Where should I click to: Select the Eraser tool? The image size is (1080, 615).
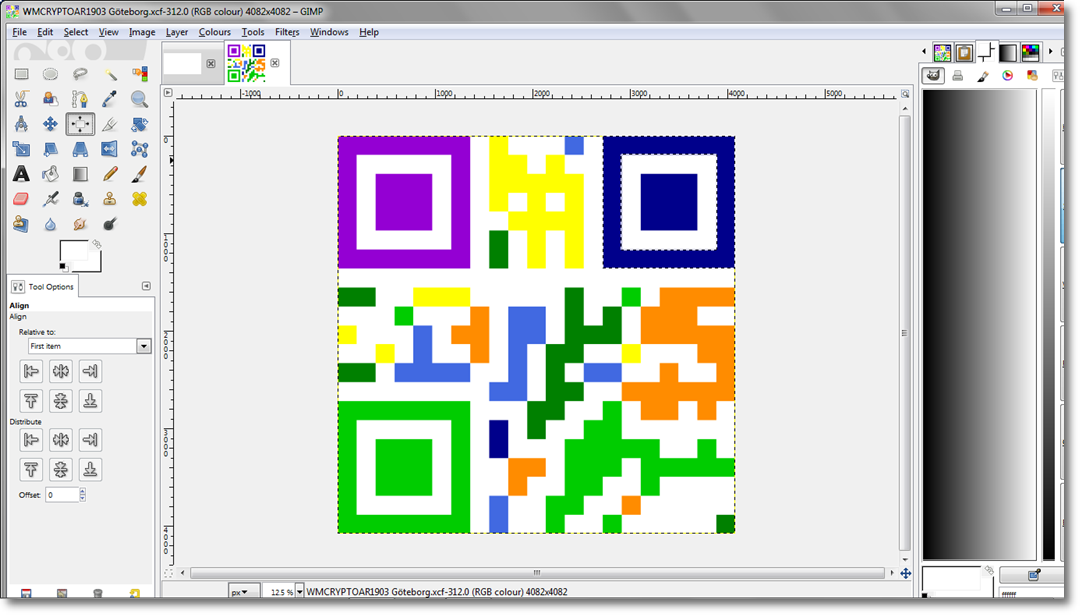(21, 199)
